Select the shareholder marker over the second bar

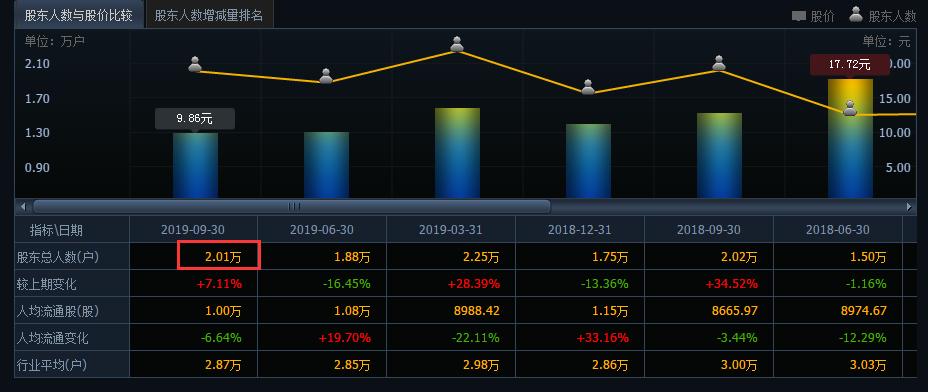click(326, 76)
